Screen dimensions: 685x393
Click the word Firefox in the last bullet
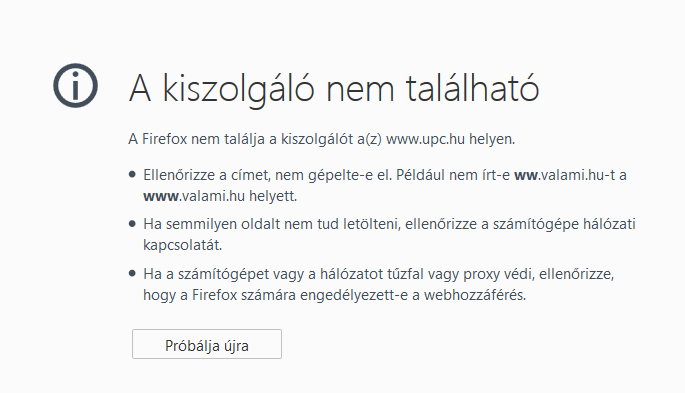pos(214,295)
